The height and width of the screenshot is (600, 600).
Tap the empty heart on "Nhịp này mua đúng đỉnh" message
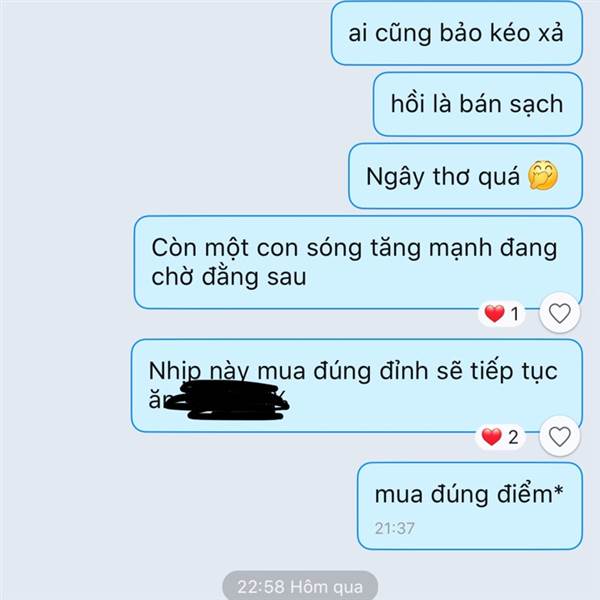click(x=560, y=436)
